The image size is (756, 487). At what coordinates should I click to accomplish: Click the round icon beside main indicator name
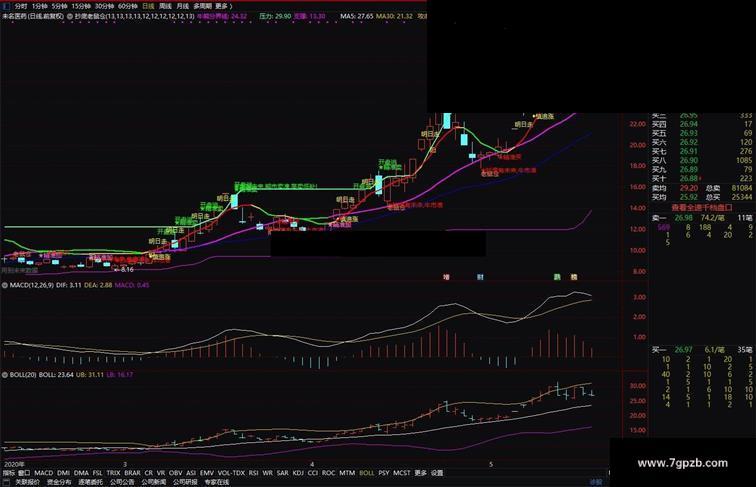[70, 16]
